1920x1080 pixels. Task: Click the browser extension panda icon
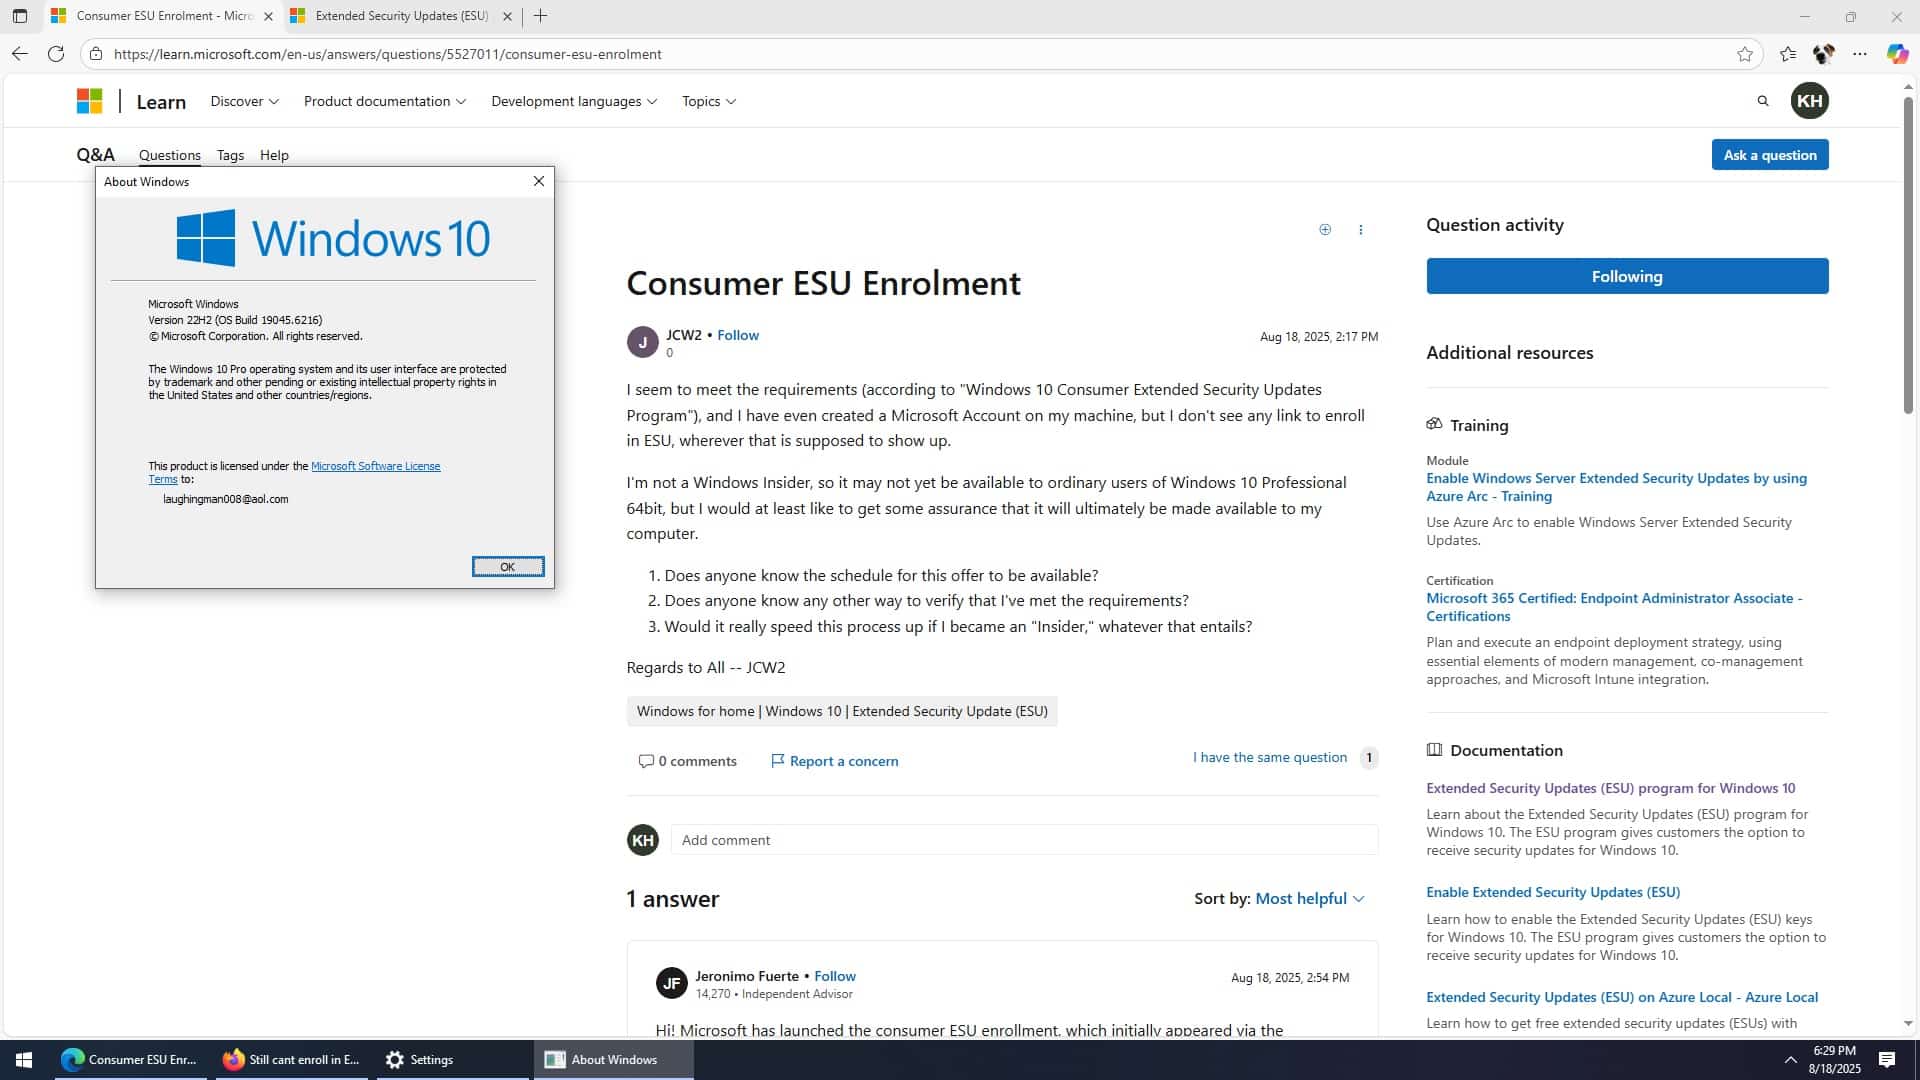(1824, 54)
